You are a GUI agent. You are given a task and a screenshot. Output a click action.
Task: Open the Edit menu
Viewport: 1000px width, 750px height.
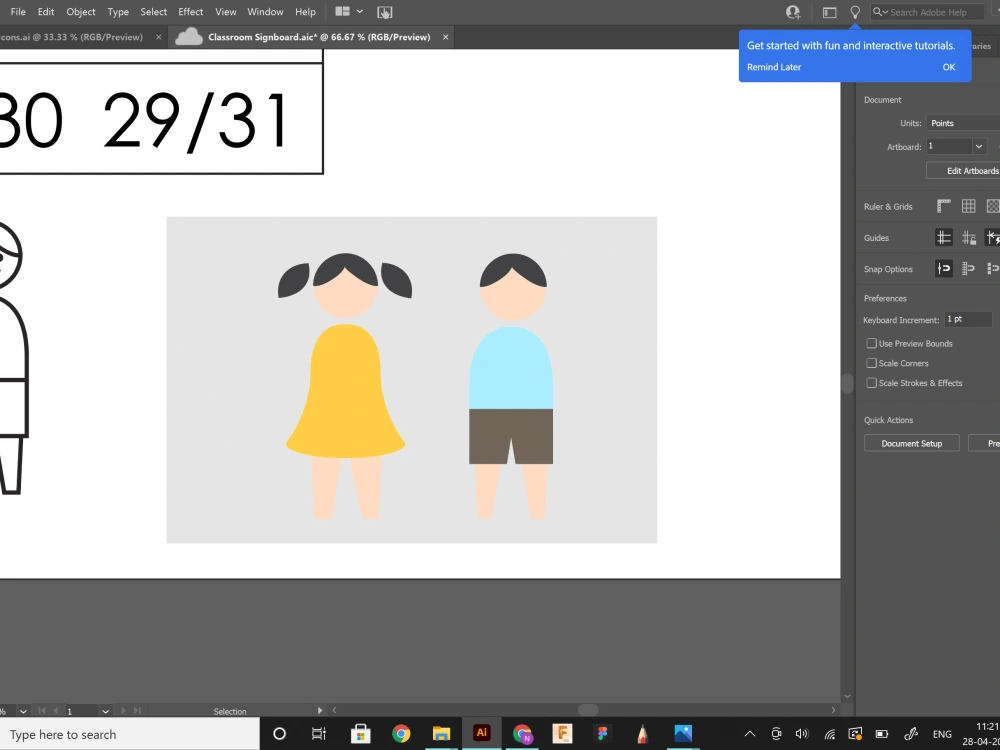tap(45, 11)
